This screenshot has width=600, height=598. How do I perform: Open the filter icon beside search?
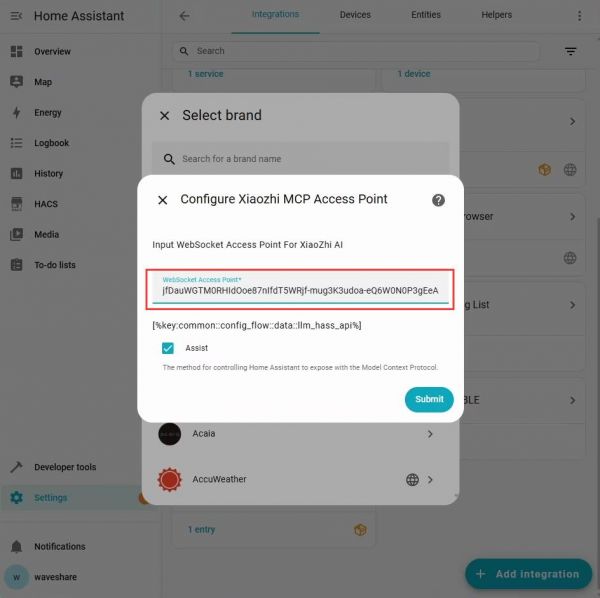(x=570, y=51)
